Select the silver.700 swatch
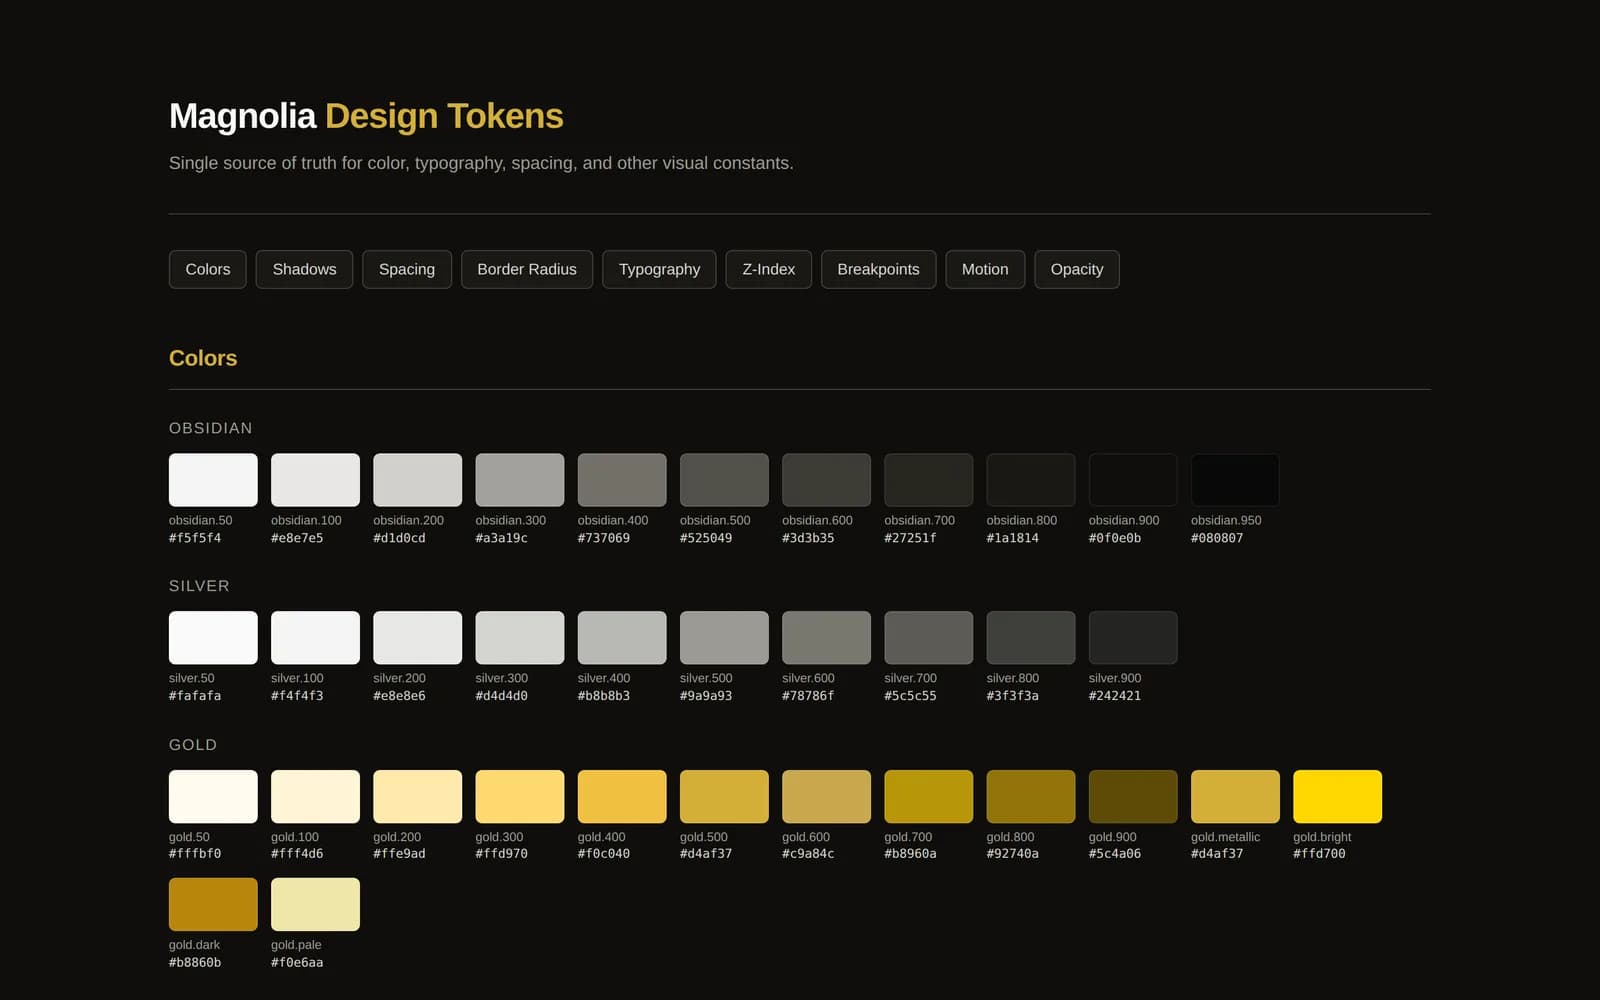 point(929,638)
